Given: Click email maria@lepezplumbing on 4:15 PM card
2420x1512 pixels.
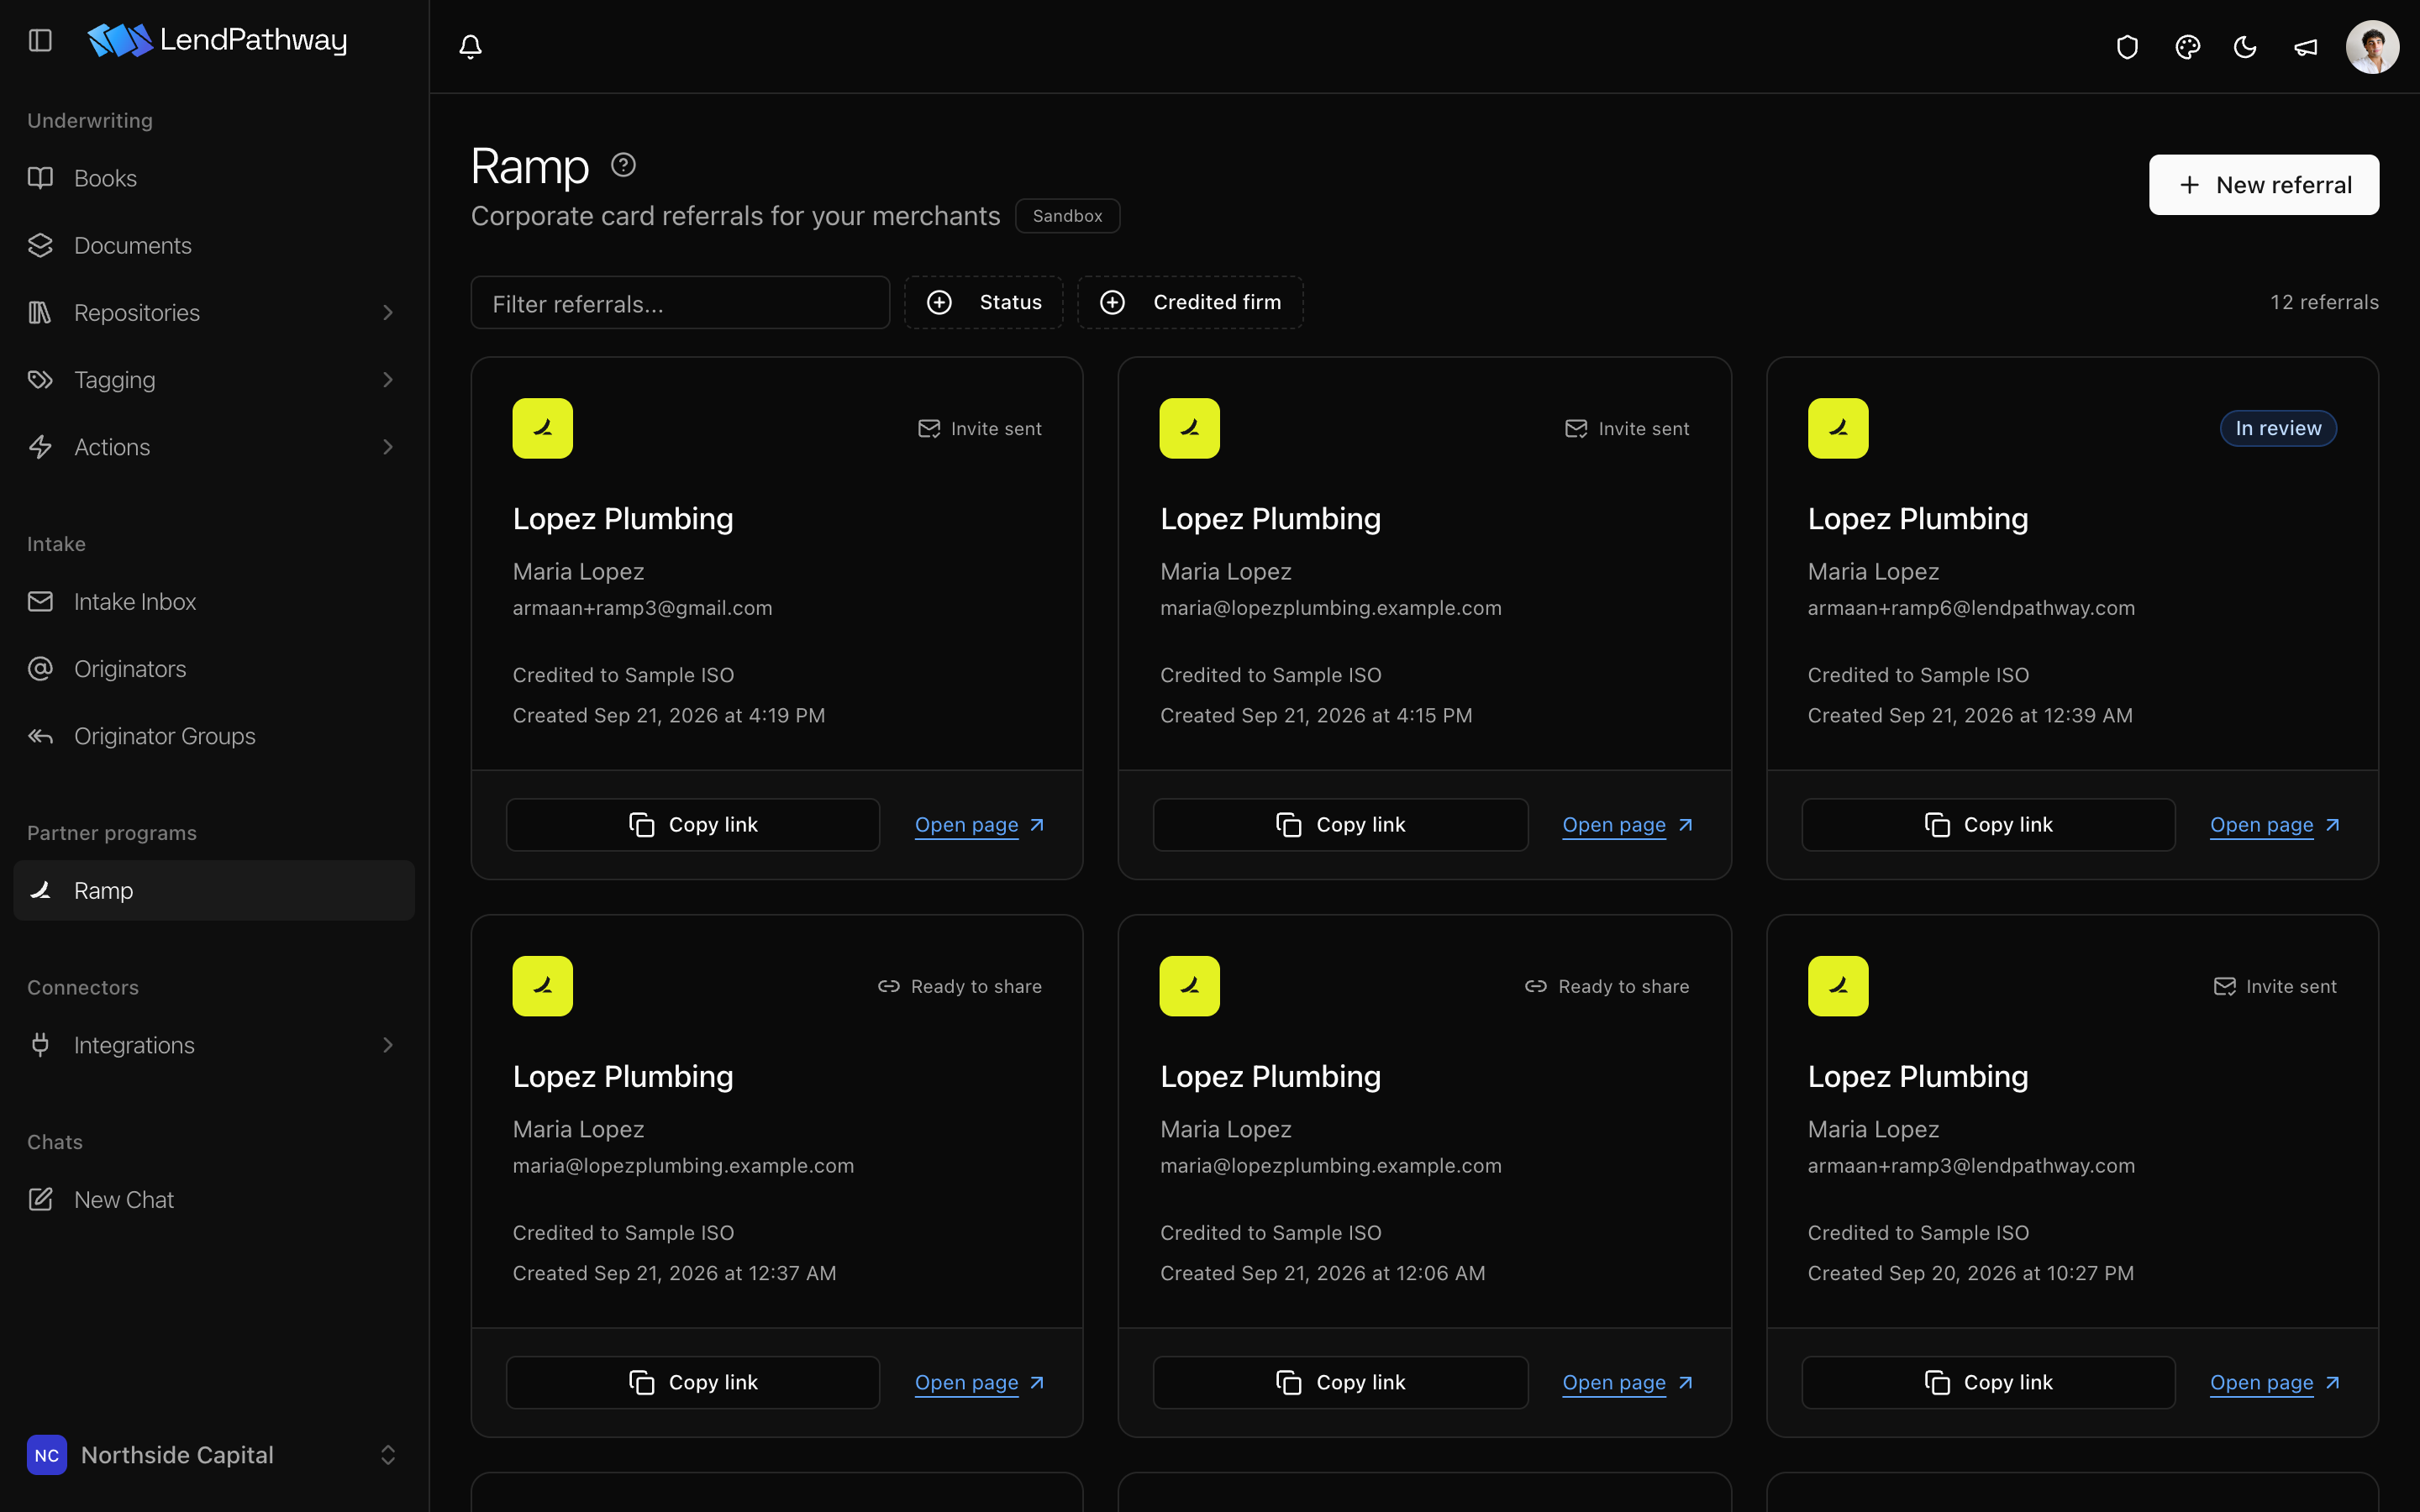Looking at the screenshot, I should [1331, 608].
